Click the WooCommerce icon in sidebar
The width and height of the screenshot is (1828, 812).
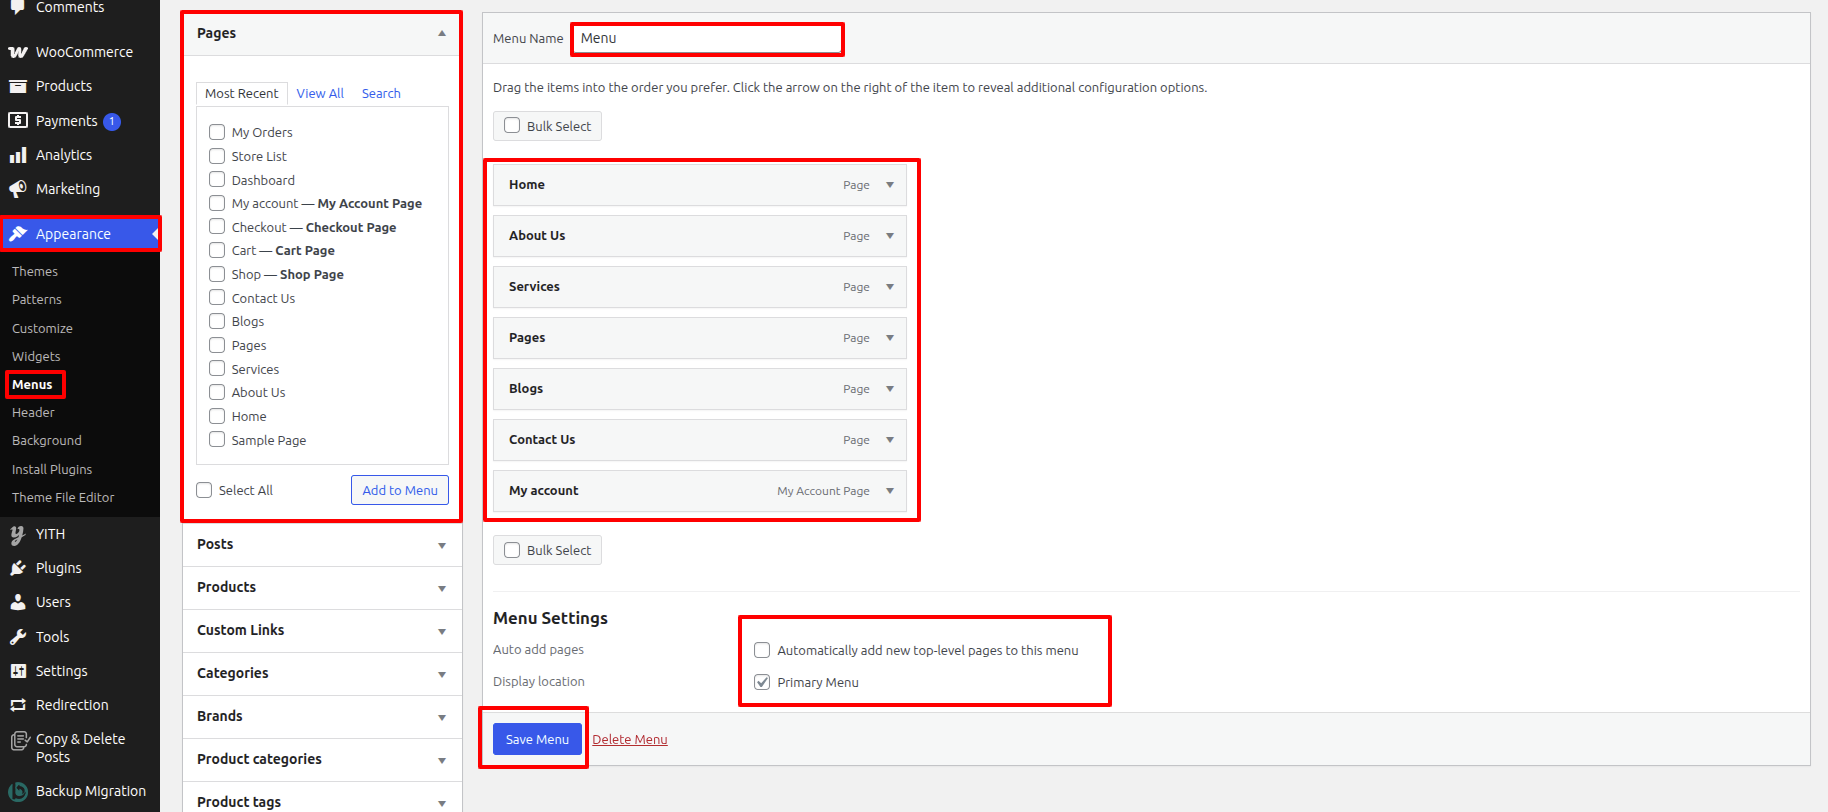point(18,52)
